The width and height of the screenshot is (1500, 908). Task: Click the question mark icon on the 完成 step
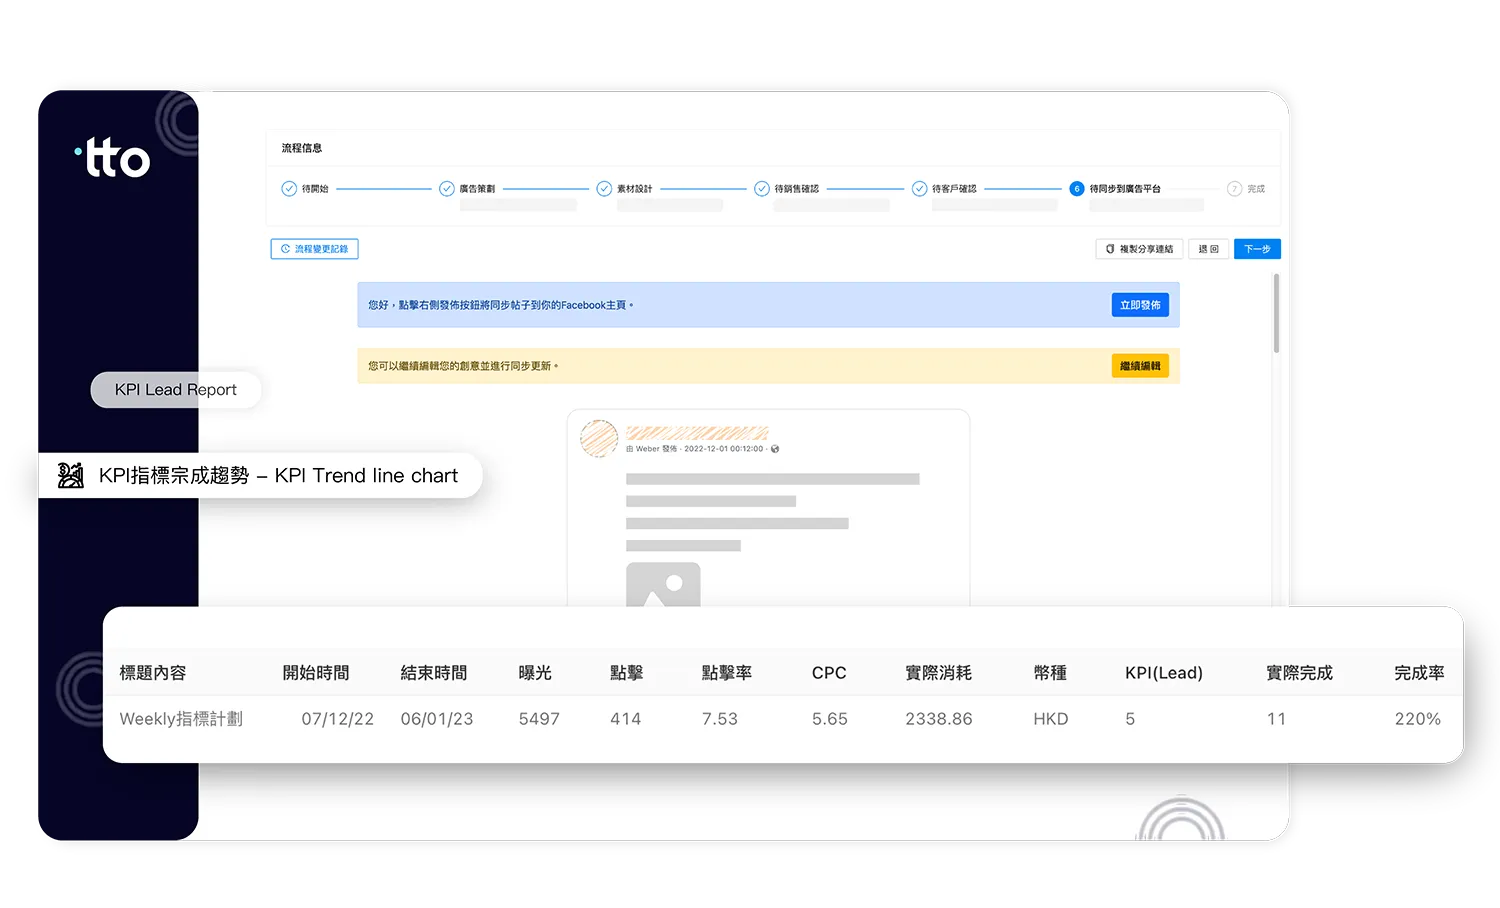click(x=1235, y=188)
